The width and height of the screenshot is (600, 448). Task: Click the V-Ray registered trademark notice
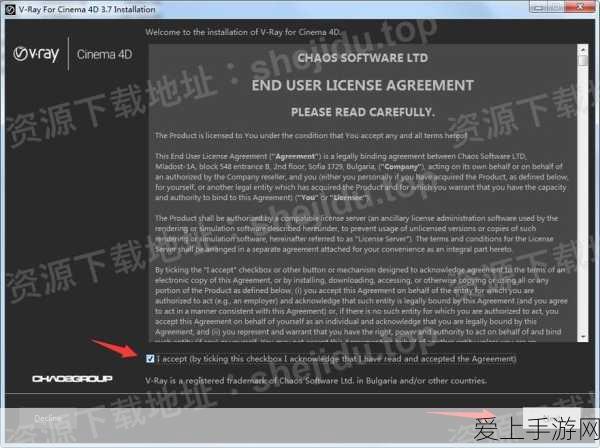(x=316, y=381)
